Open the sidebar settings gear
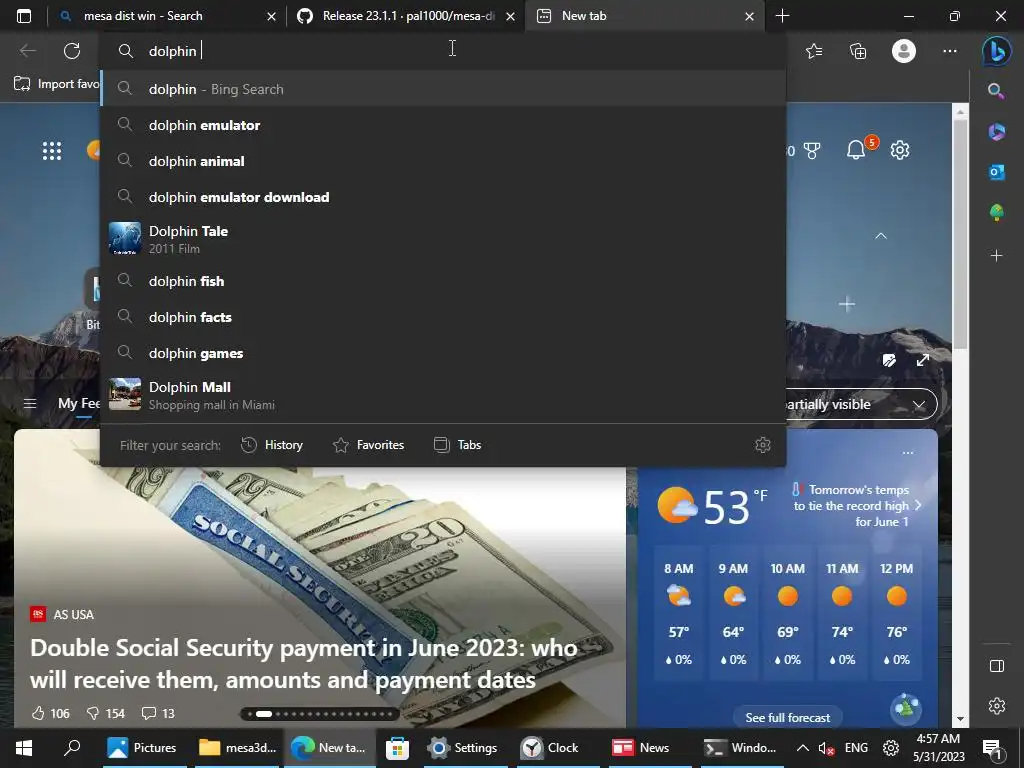1024x768 pixels. pos(997,706)
